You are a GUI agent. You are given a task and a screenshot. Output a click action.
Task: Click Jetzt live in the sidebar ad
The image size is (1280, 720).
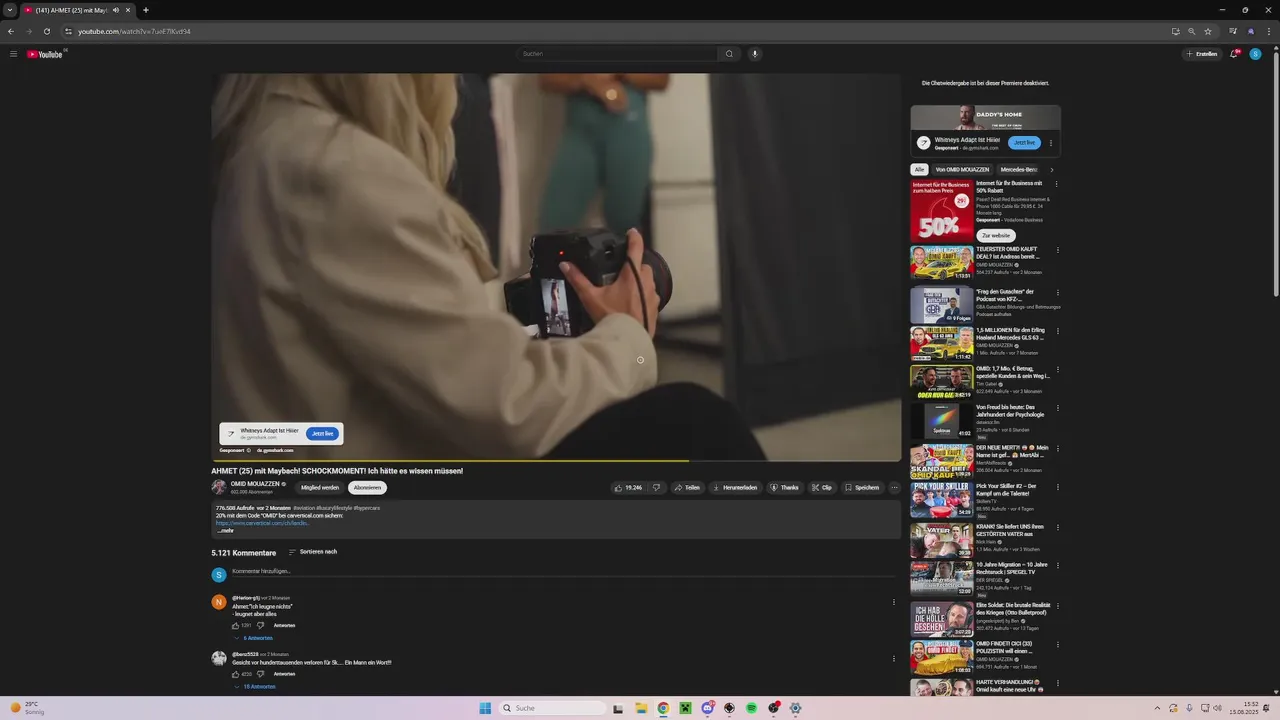(1024, 143)
